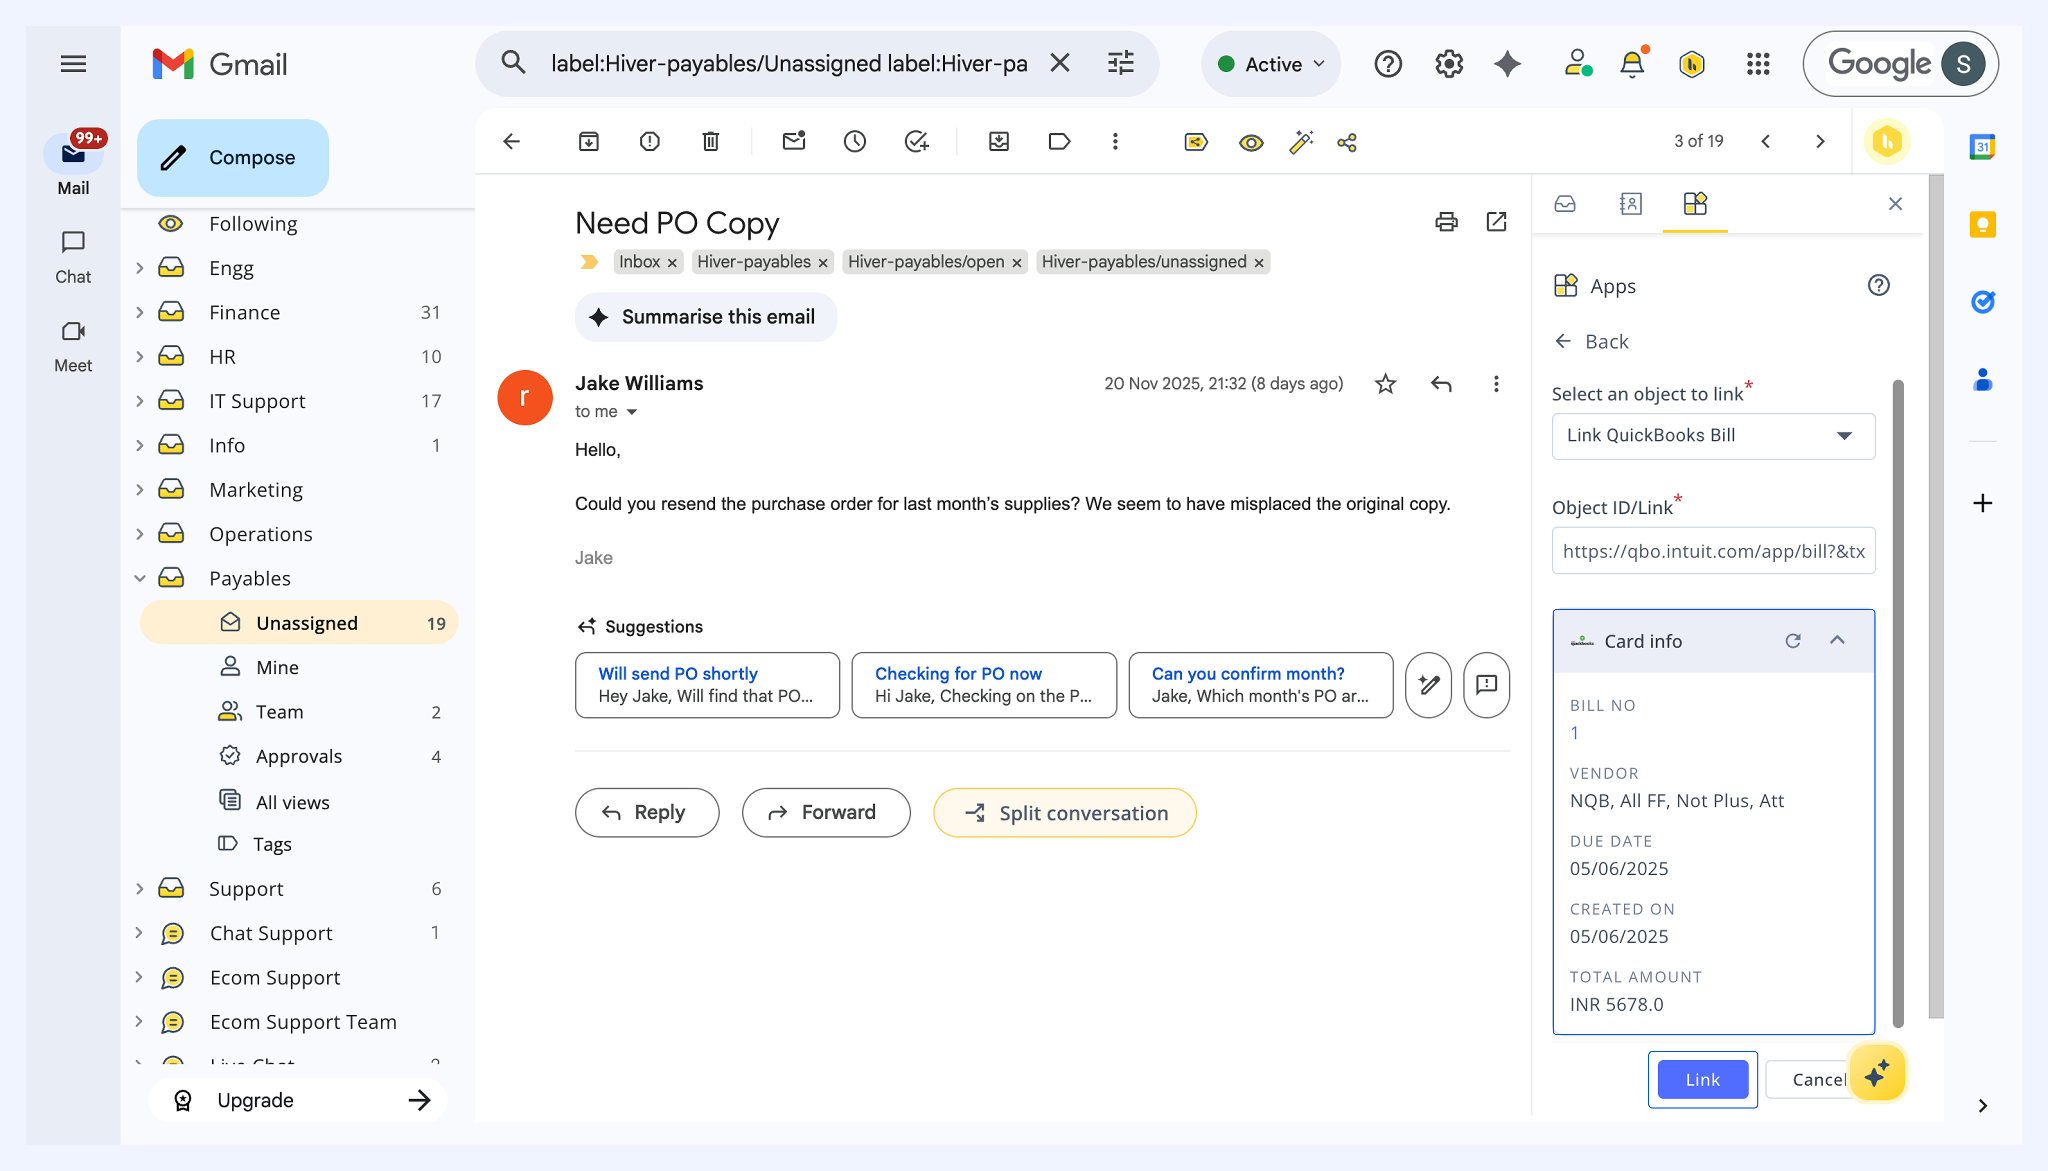Go Back in the Apps panel
The width and height of the screenshot is (2048, 1171).
(1592, 342)
